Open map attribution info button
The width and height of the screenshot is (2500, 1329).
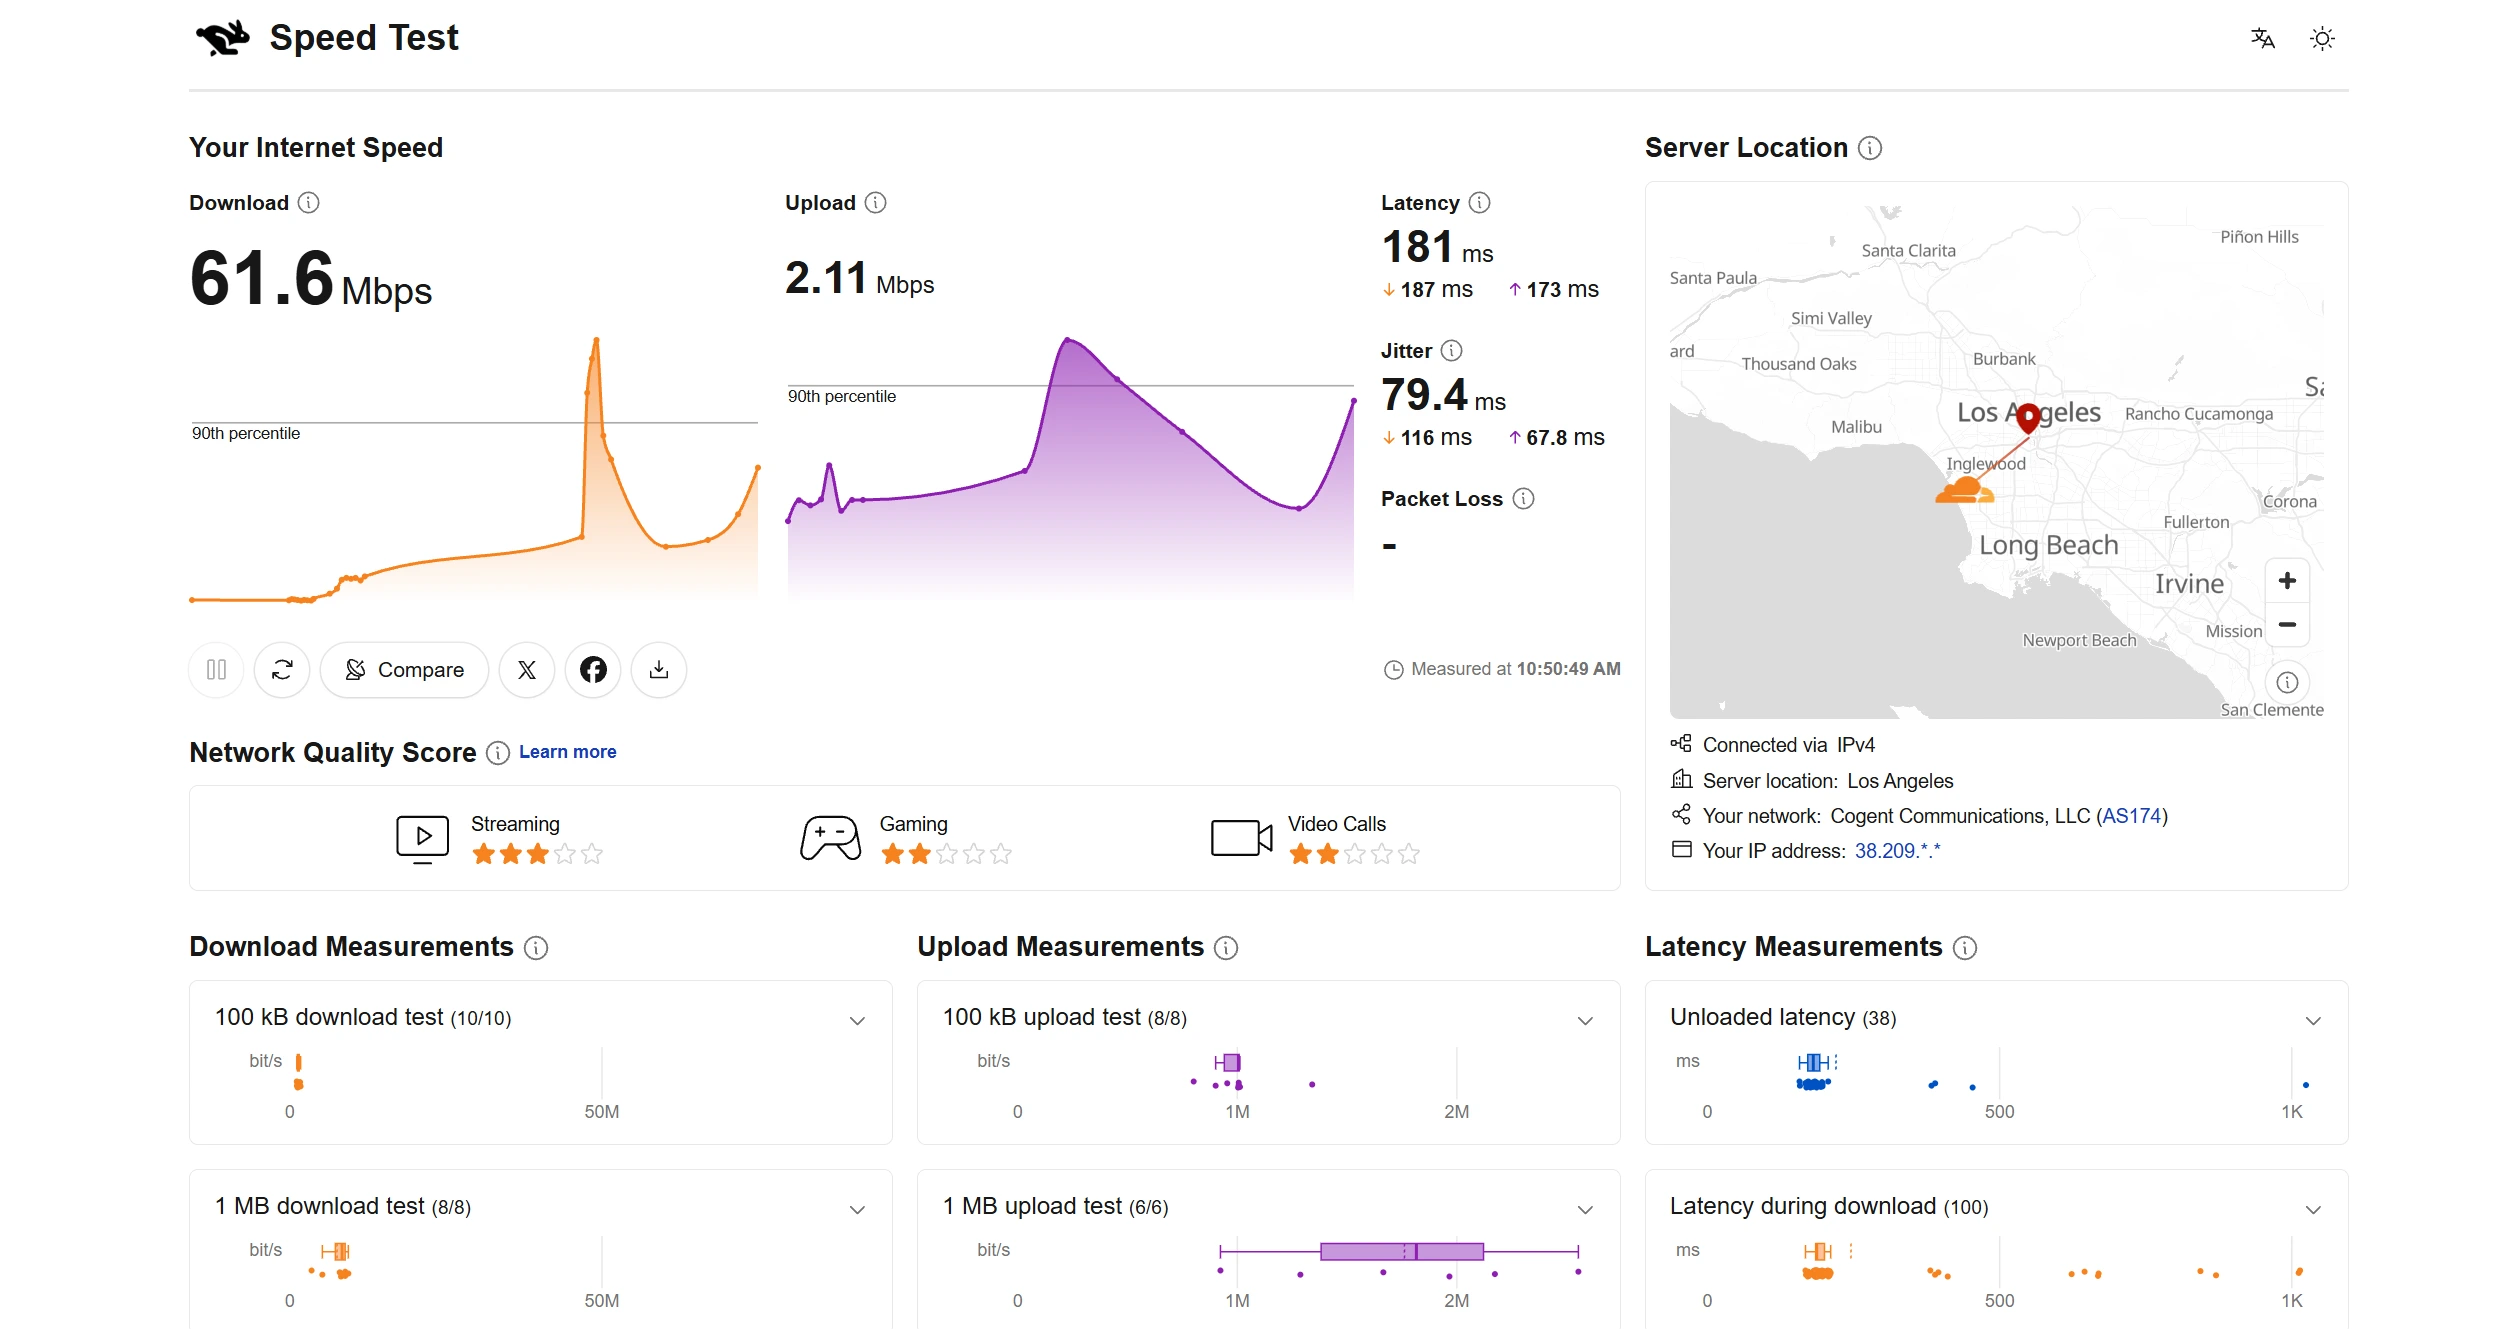tap(2287, 683)
